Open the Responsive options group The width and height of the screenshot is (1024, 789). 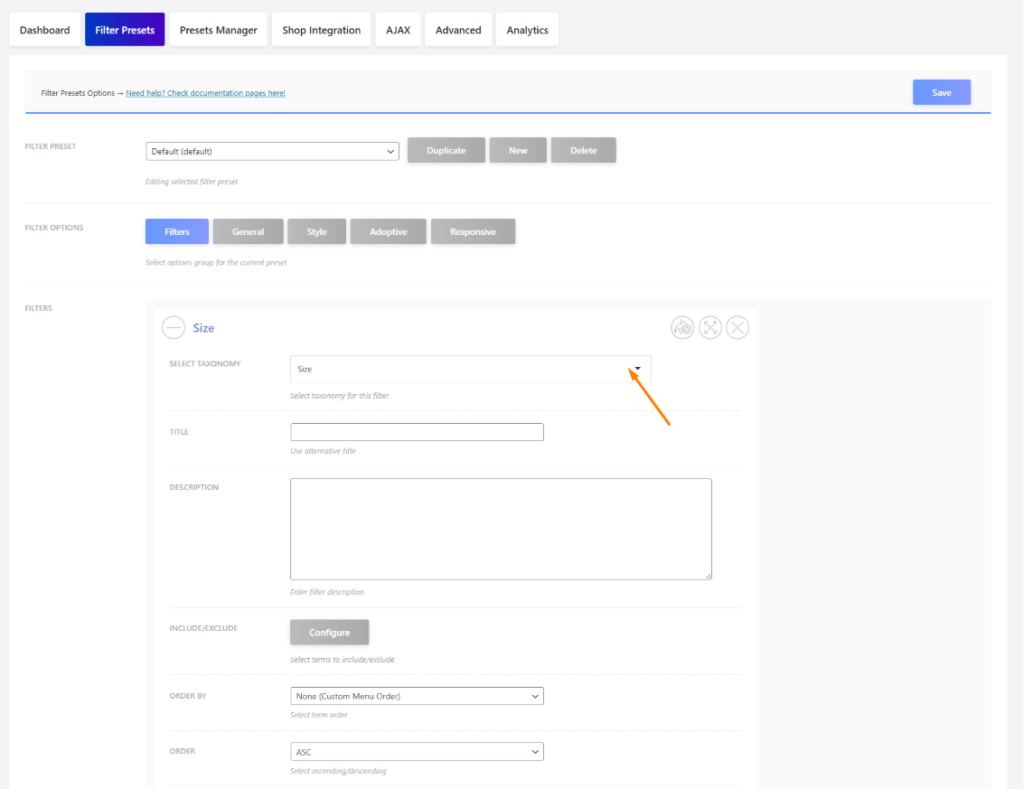click(x=473, y=231)
